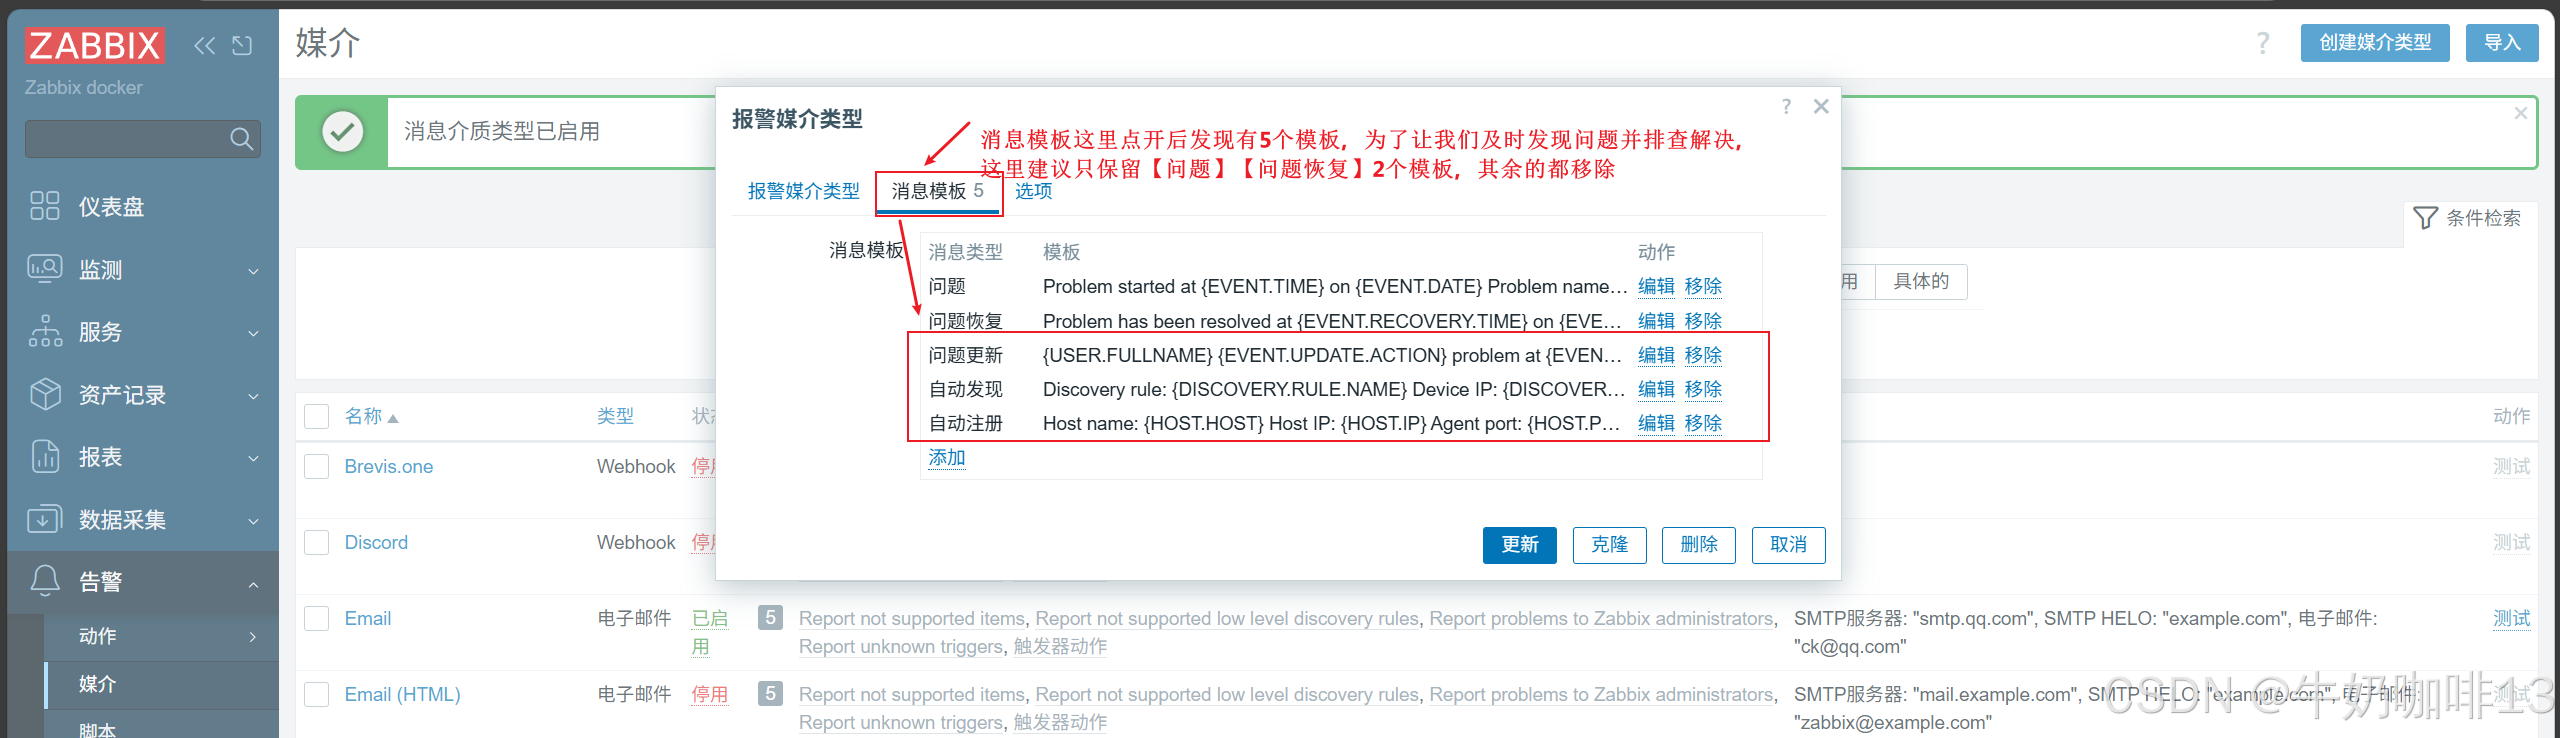
Task: Remove the 自动发现 message template
Action: coord(1703,389)
